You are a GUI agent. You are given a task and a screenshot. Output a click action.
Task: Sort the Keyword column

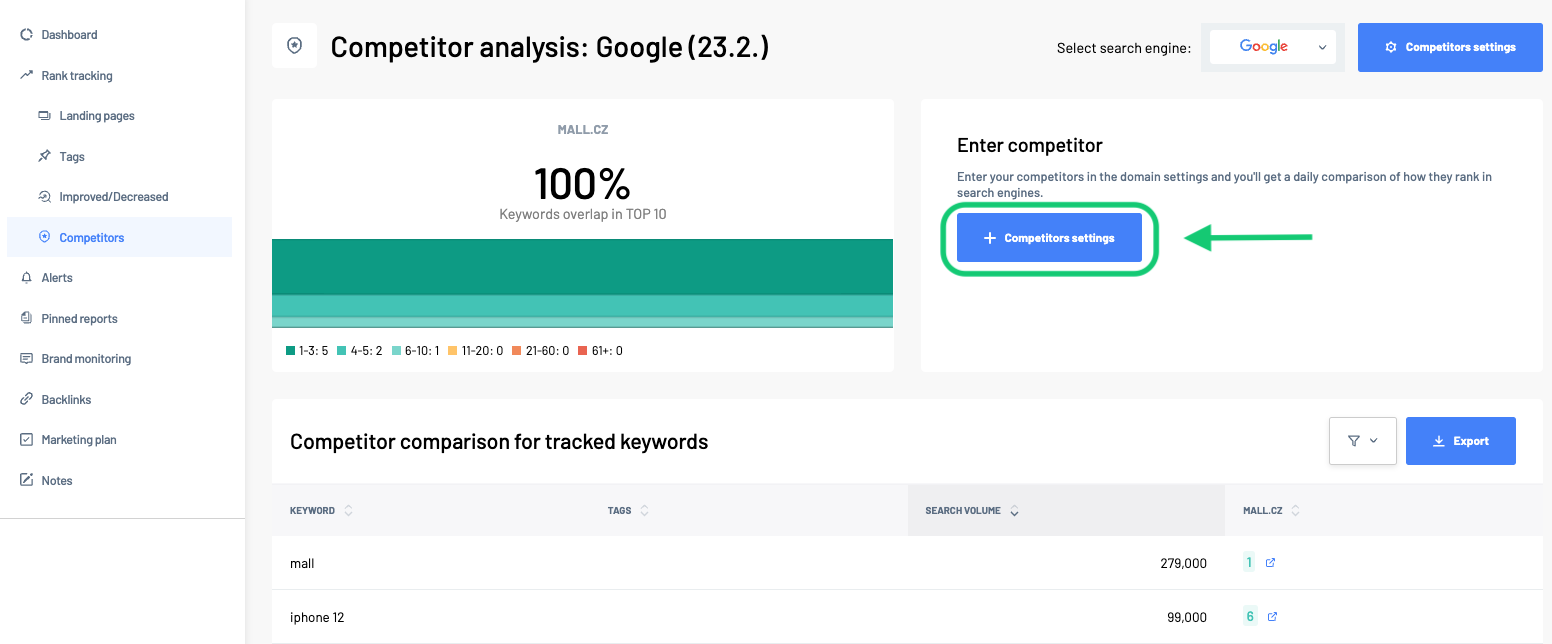pyautogui.click(x=348, y=511)
